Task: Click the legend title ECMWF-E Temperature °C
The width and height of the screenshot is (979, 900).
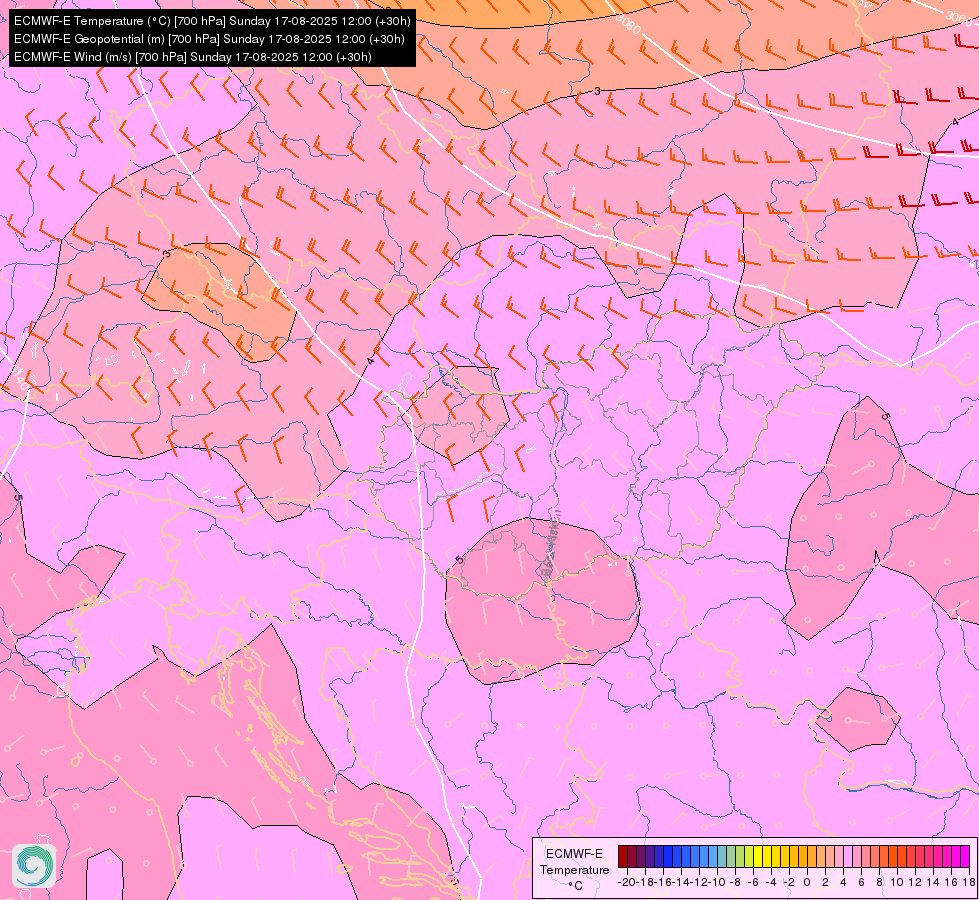Action: (574, 869)
